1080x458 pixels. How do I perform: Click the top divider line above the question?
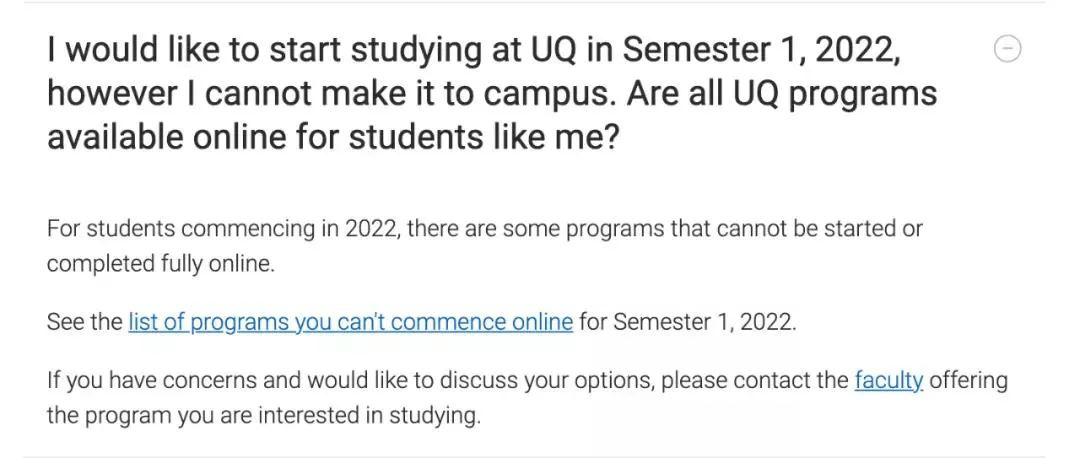click(x=534, y=2)
